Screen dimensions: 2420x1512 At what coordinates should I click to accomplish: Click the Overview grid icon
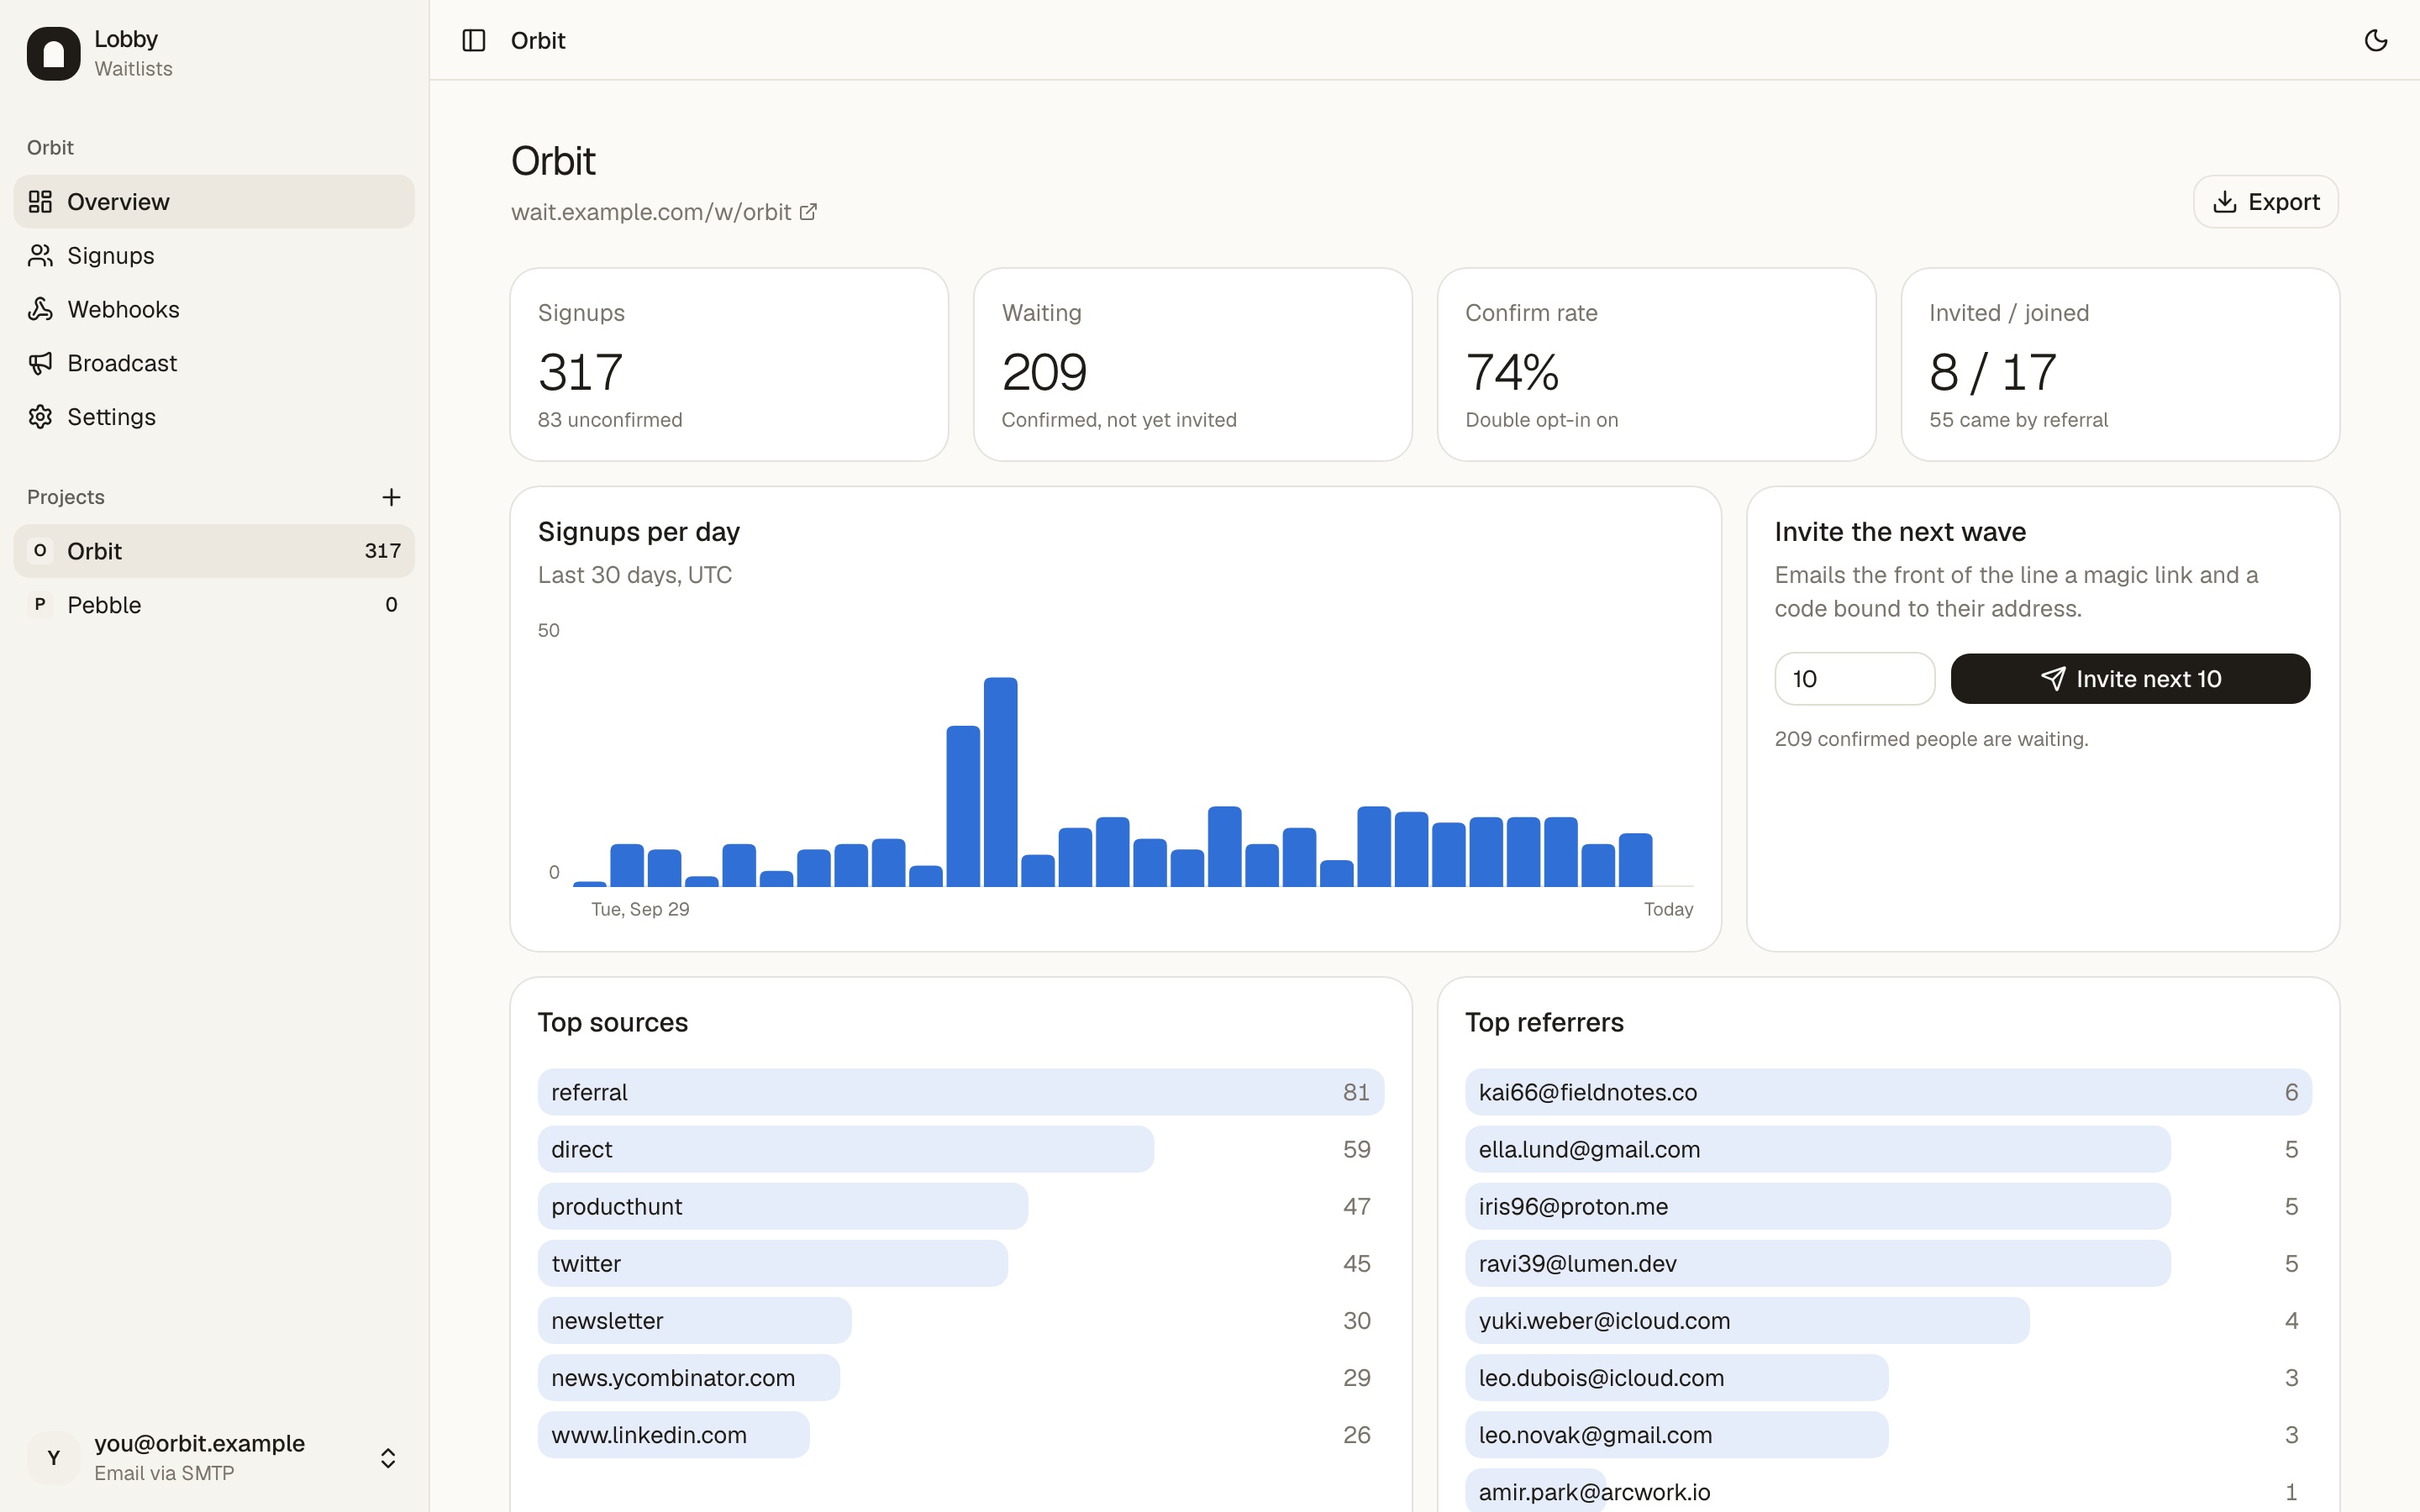click(x=40, y=202)
